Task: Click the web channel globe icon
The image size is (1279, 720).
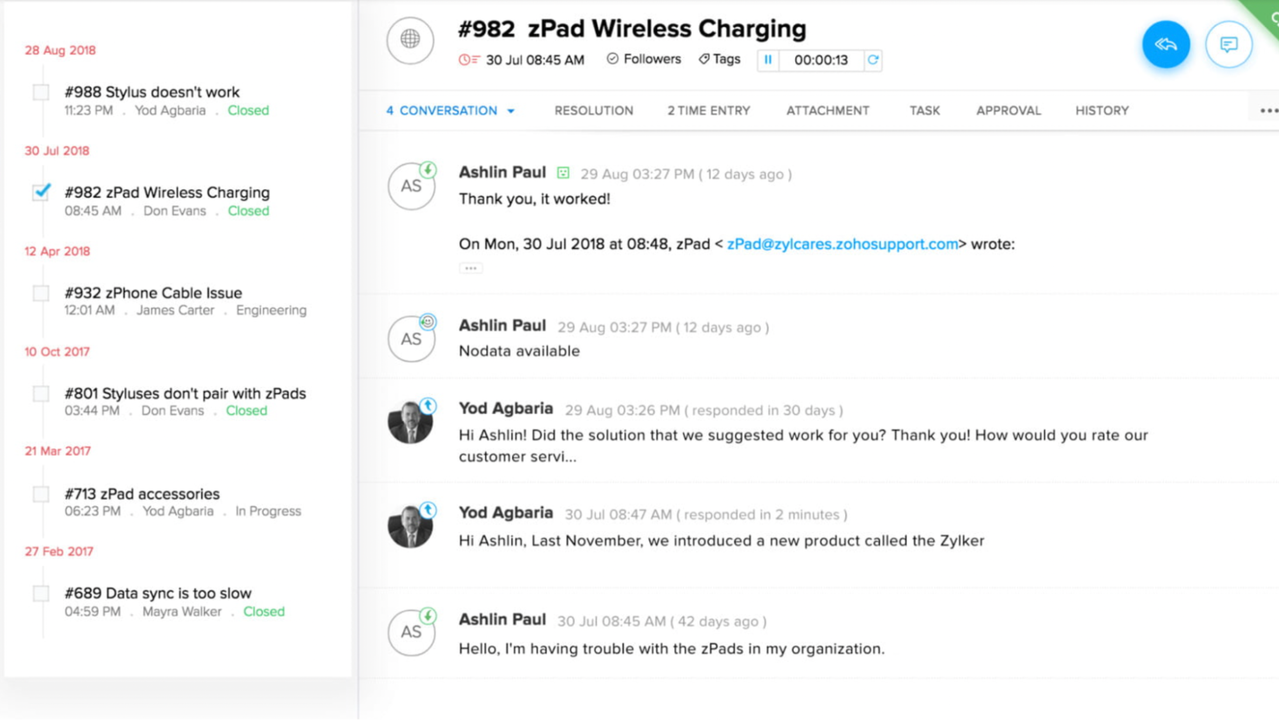Action: click(x=410, y=40)
